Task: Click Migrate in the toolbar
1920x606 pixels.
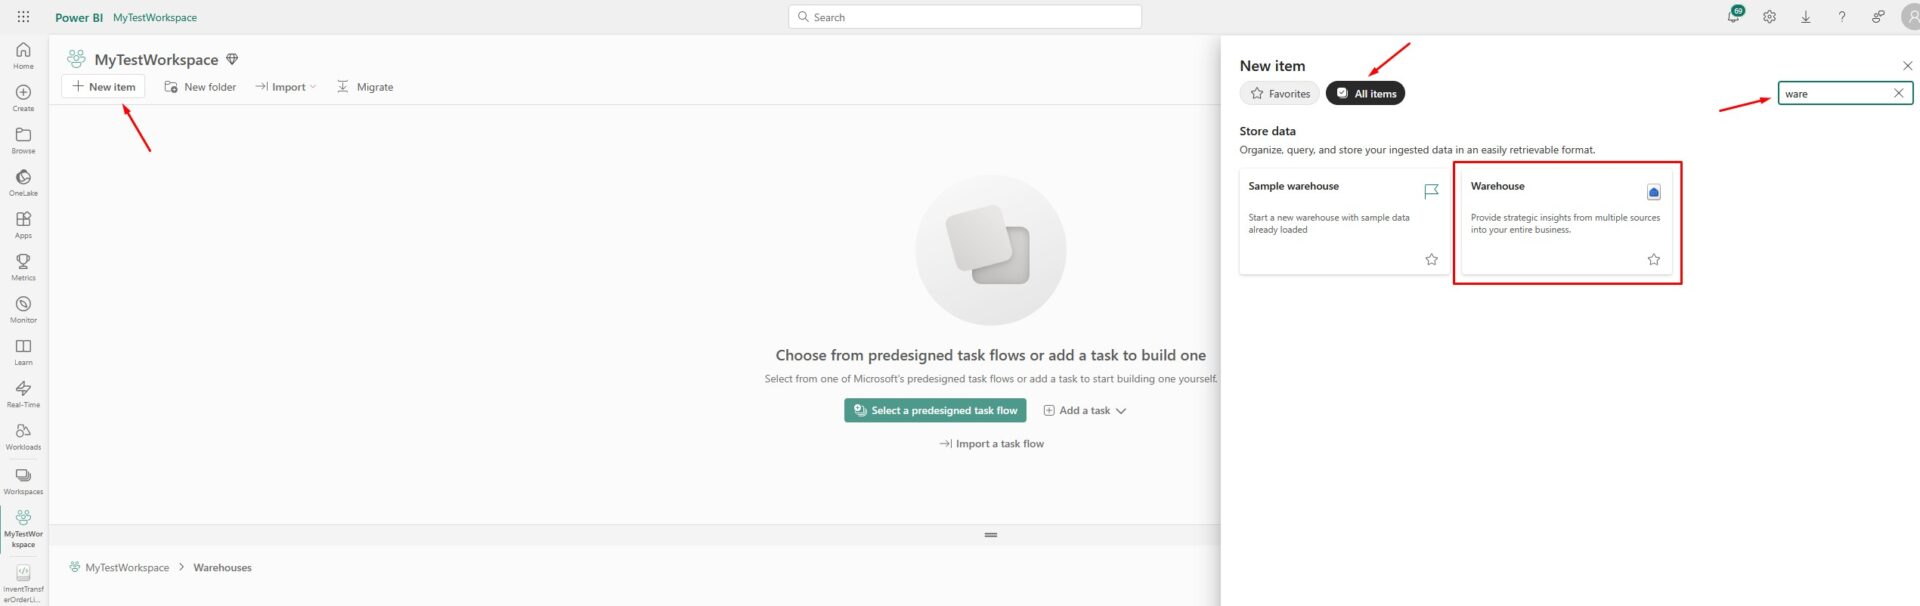Action: tap(365, 87)
